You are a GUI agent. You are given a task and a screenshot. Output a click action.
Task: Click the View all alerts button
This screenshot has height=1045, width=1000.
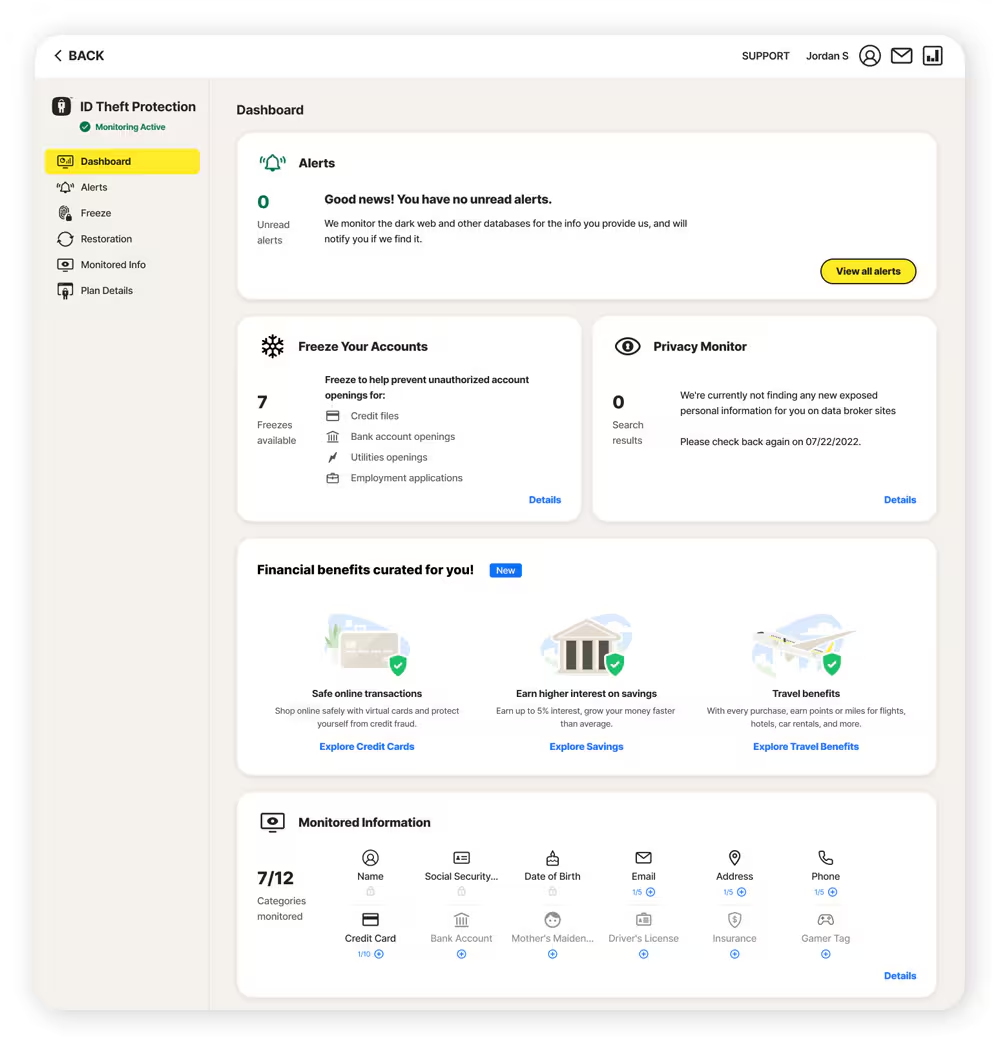tap(868, 271)
